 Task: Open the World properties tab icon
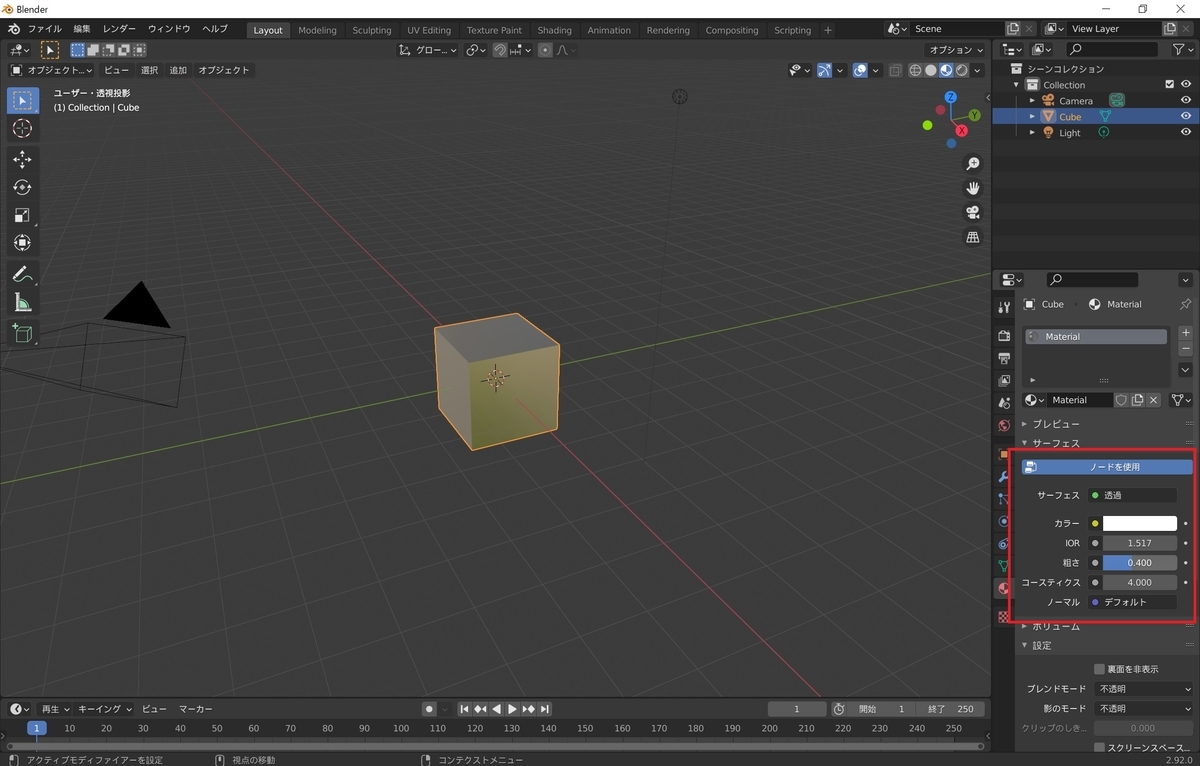[x=1004, y=426]
